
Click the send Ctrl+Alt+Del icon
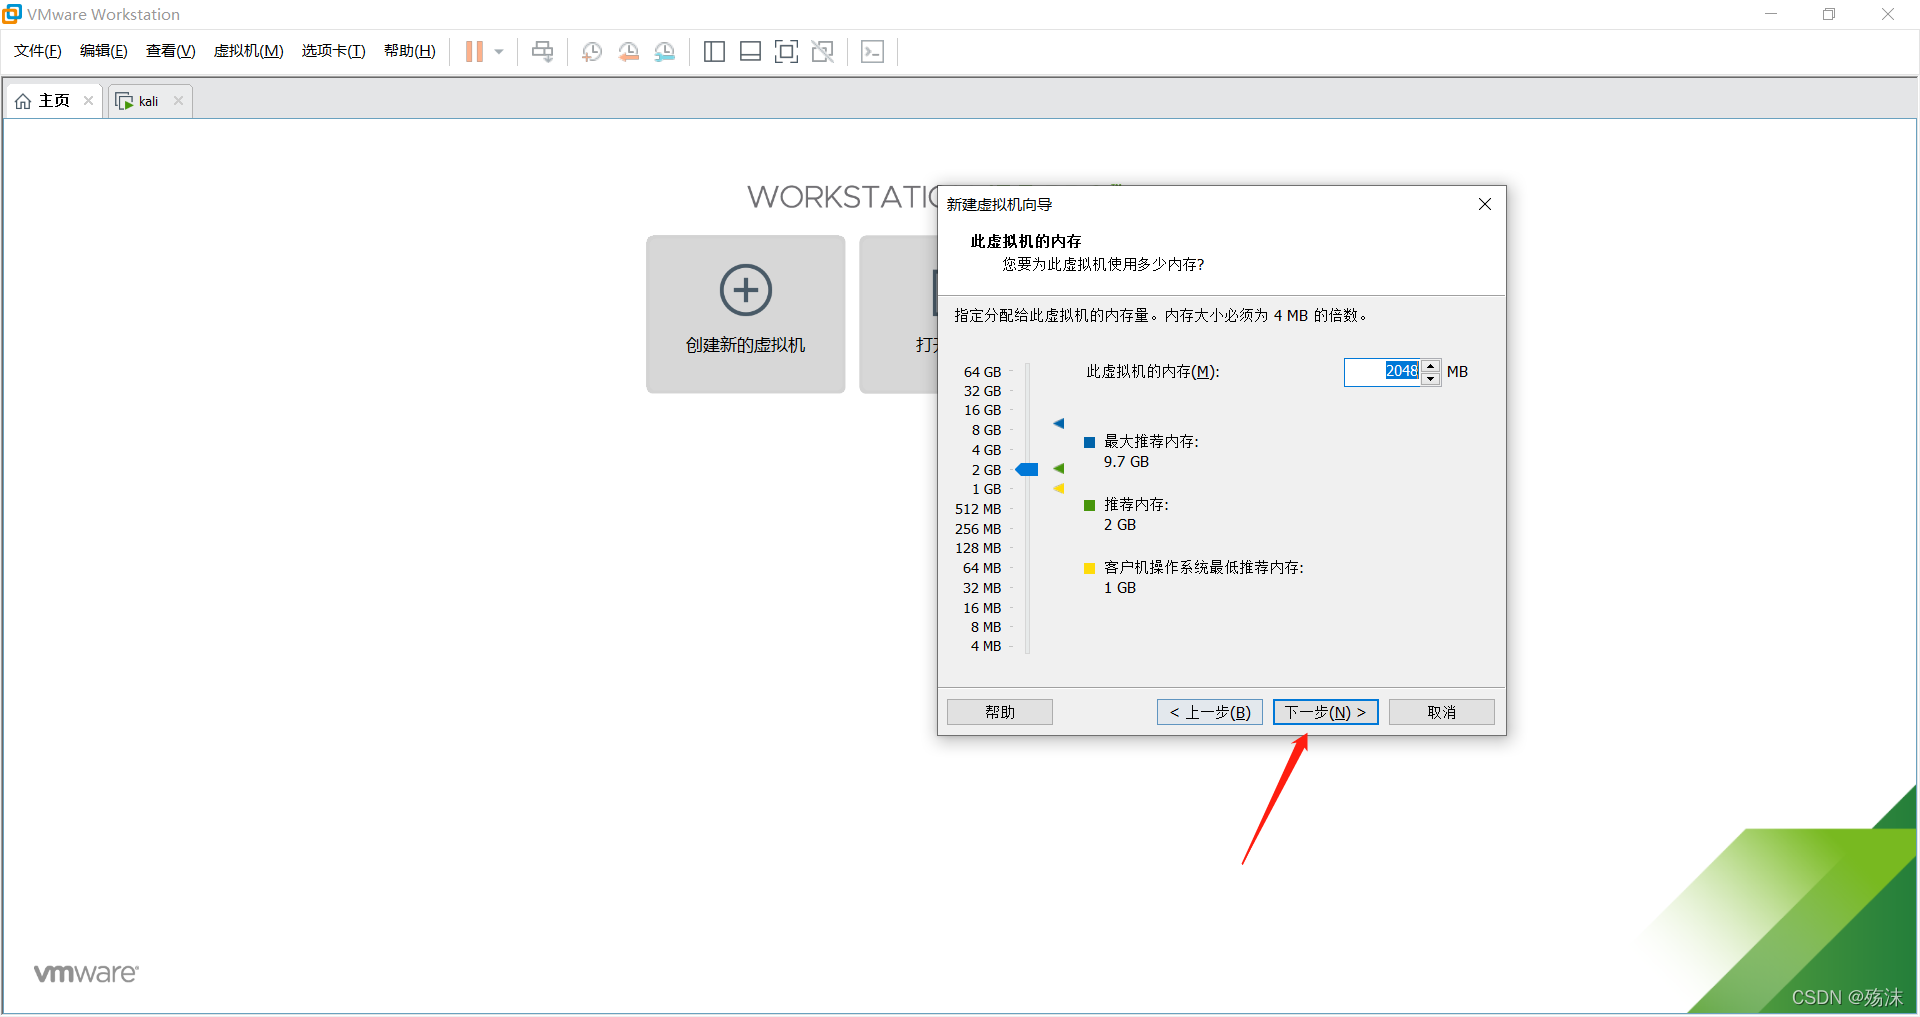point(542,52)
